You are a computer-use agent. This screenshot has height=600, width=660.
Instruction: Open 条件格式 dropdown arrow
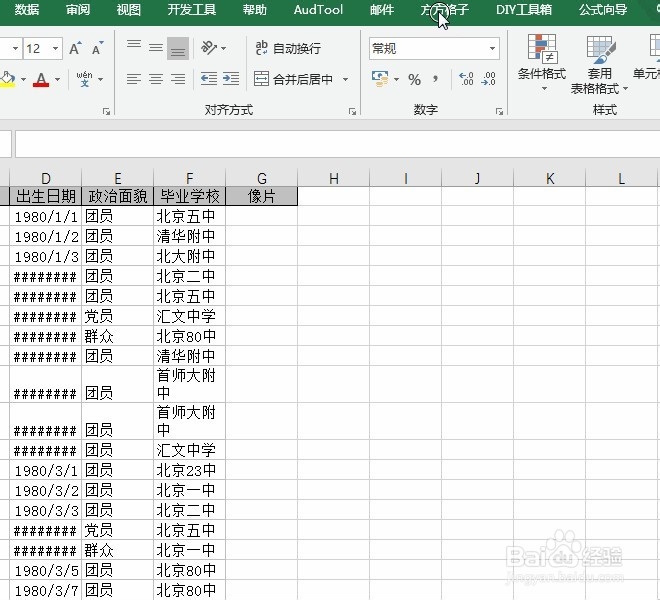pyautogui.click(x=544, y=88)
